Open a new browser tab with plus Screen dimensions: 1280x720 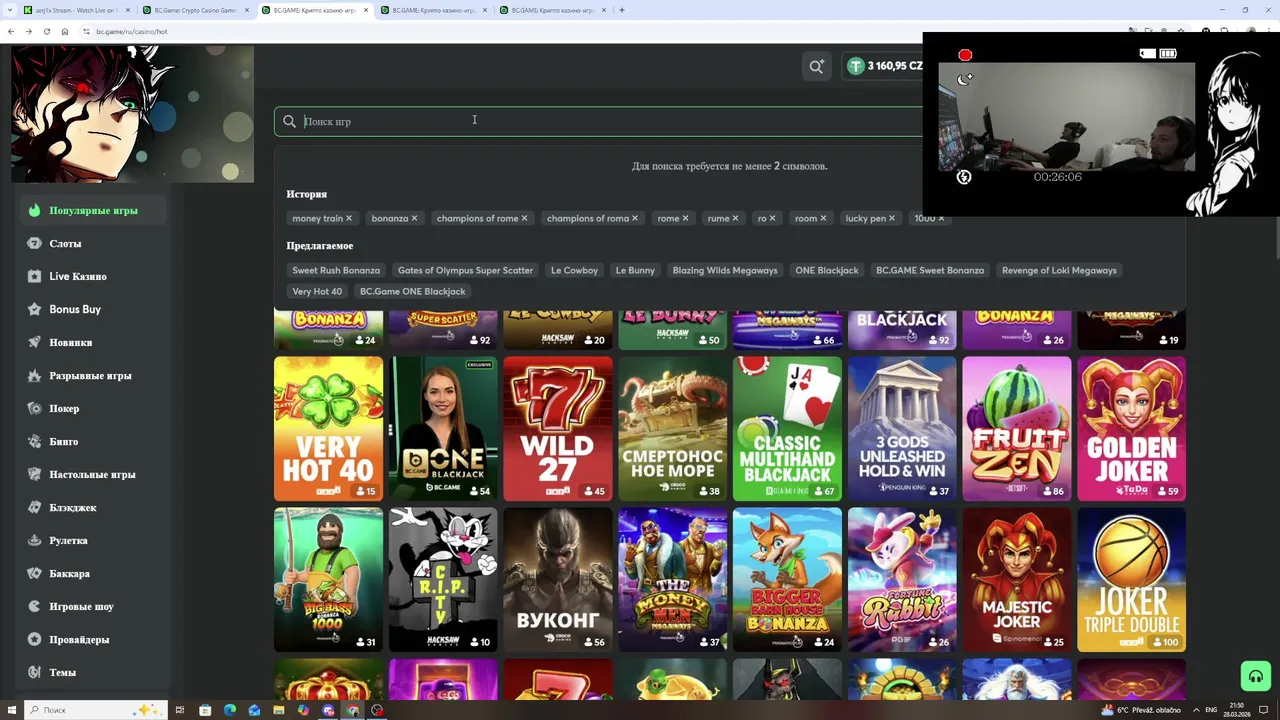[x=621, y=10]
